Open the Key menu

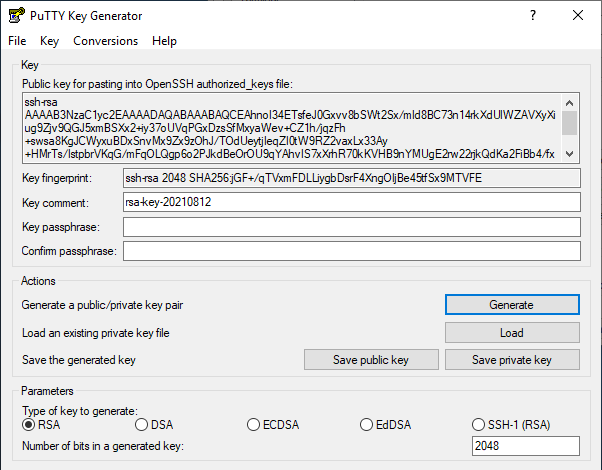[50, 41]
